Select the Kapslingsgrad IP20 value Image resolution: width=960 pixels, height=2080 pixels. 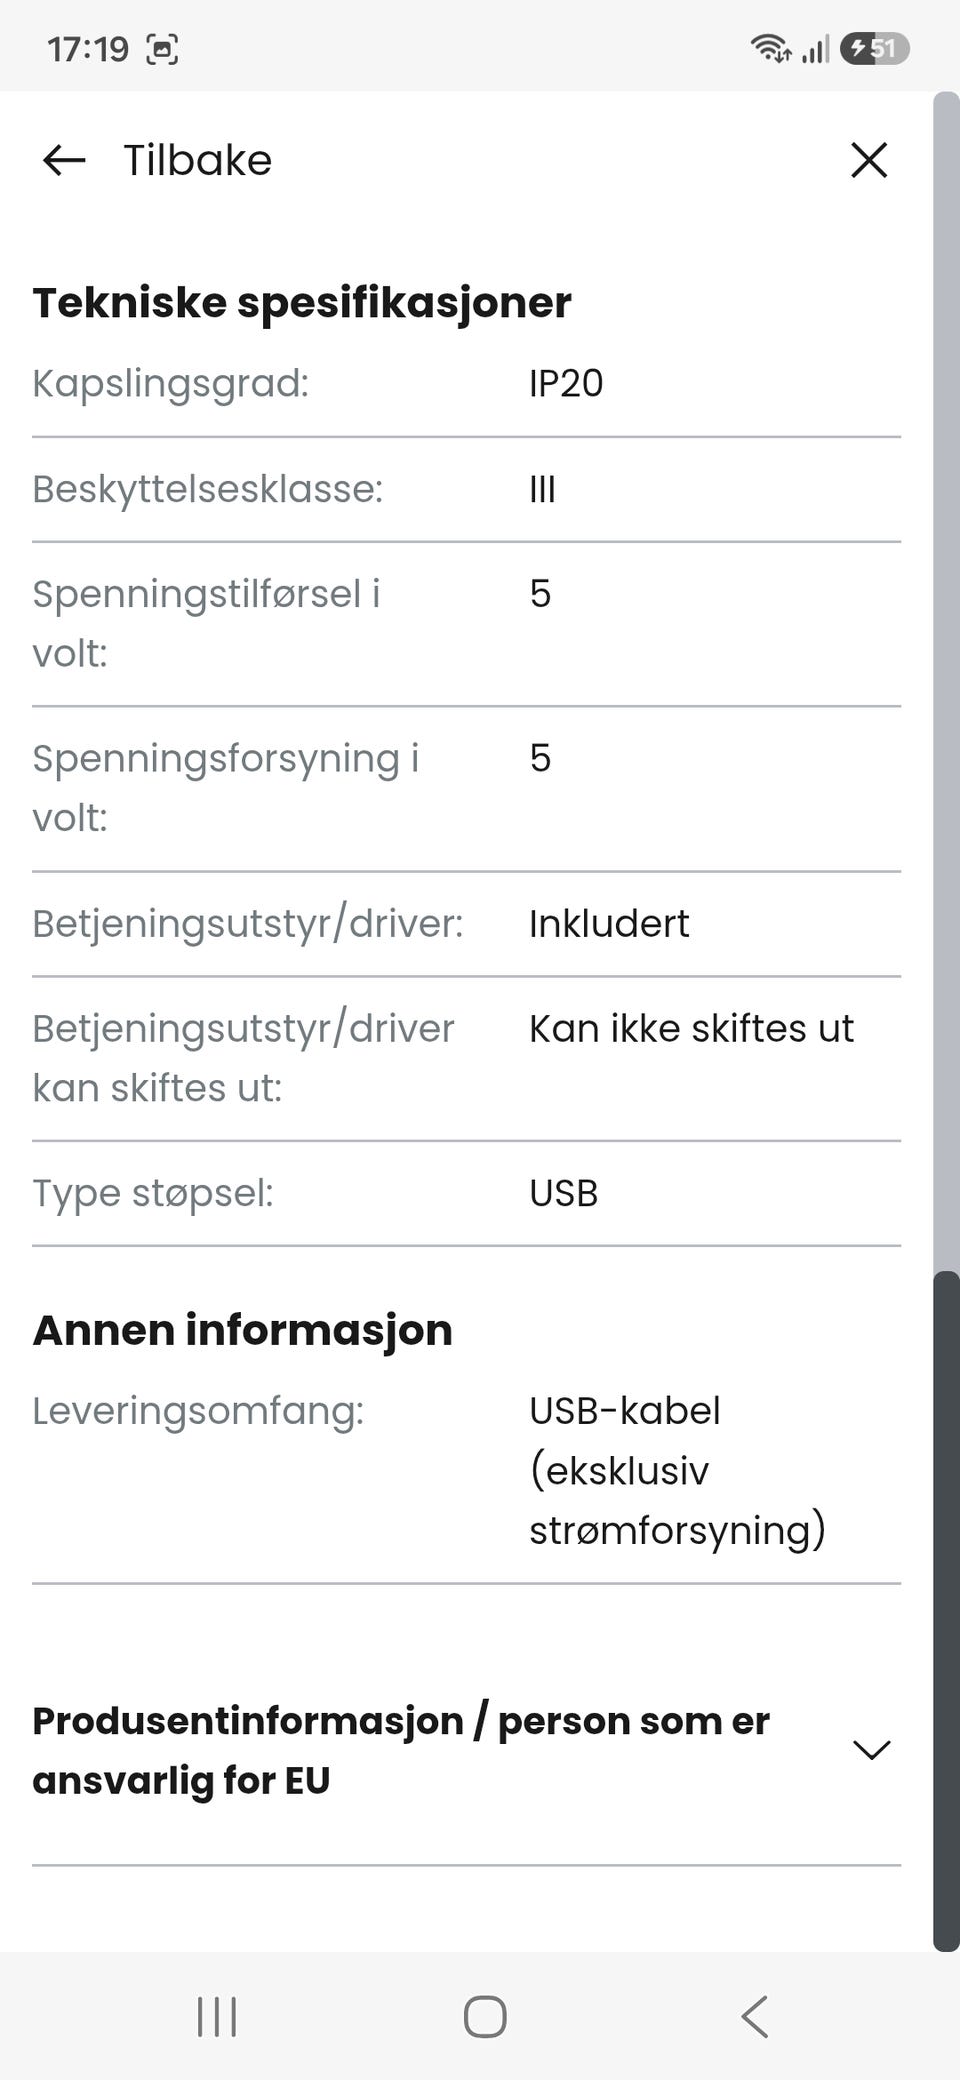(x=566, y=384)
